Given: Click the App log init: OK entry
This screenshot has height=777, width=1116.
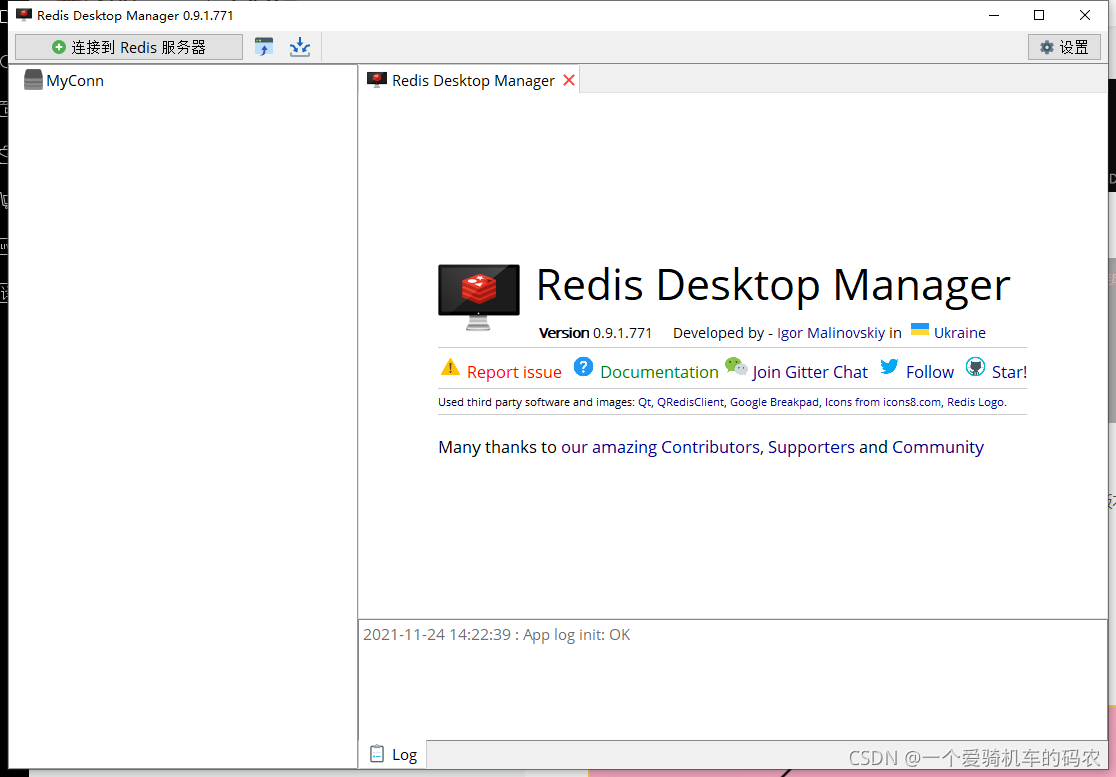Looking at the screenshot, I should click(x=497, y=635).
